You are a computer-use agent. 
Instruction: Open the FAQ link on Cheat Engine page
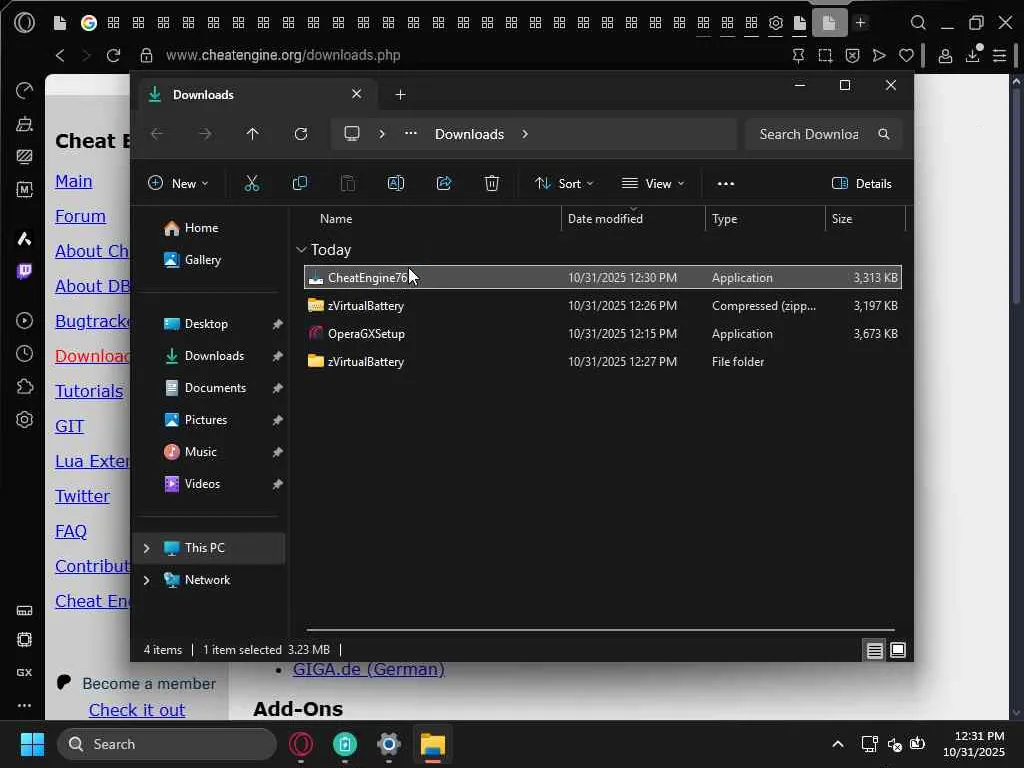(71, 531)
